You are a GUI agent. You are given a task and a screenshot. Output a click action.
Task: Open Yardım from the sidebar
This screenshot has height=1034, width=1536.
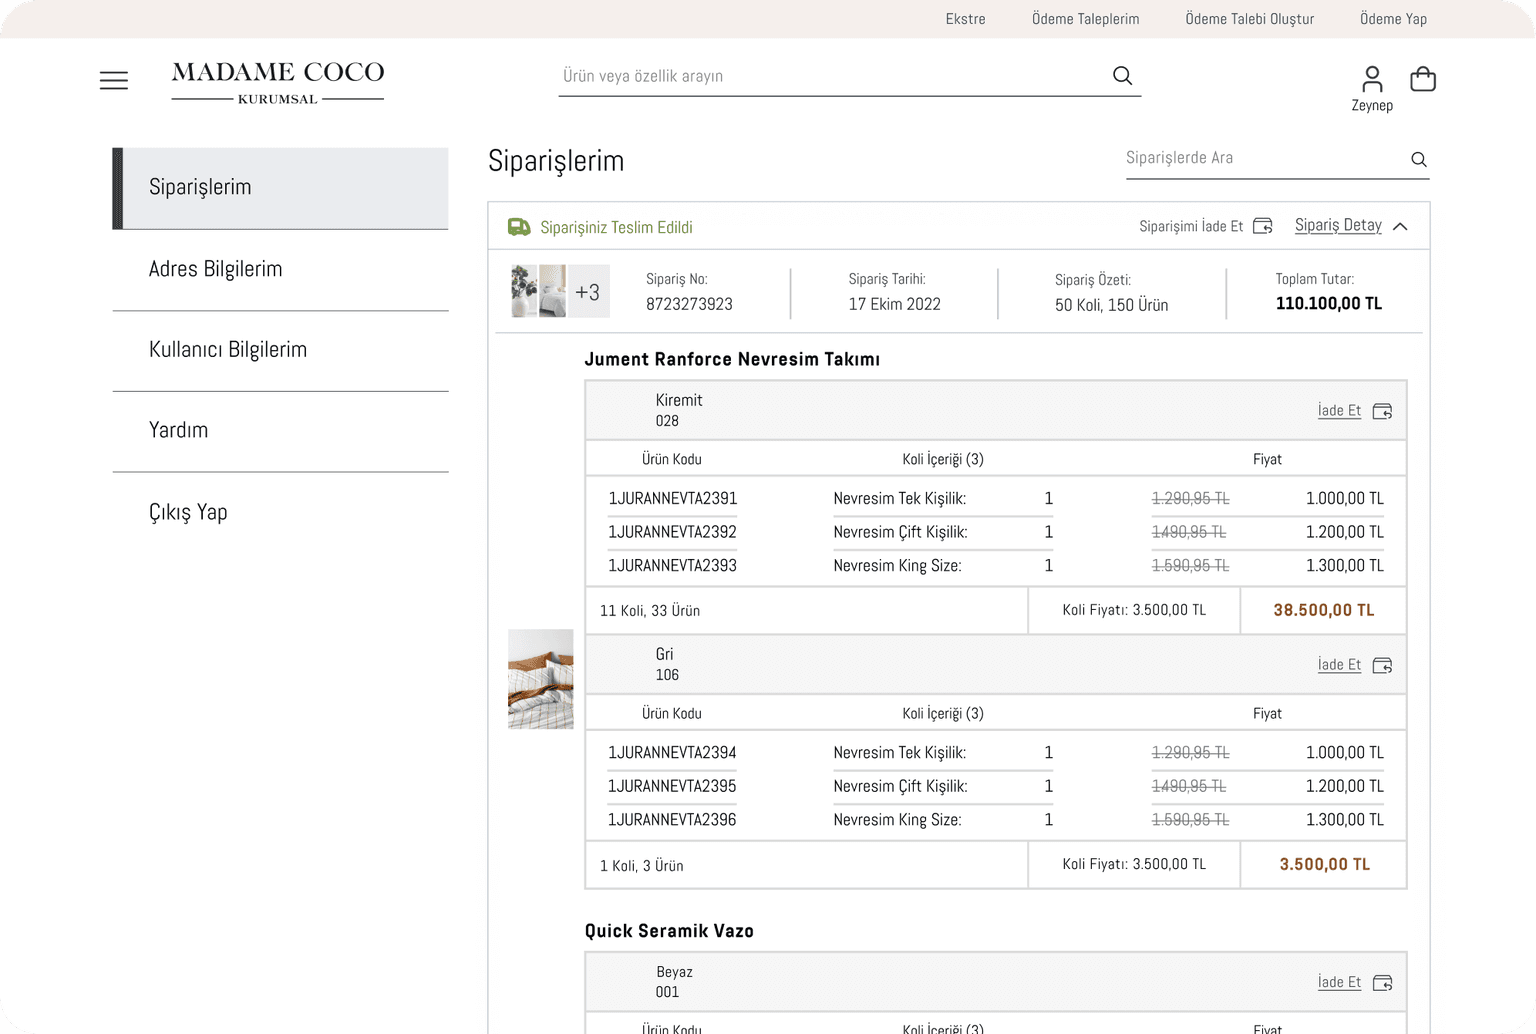(178, 430)
